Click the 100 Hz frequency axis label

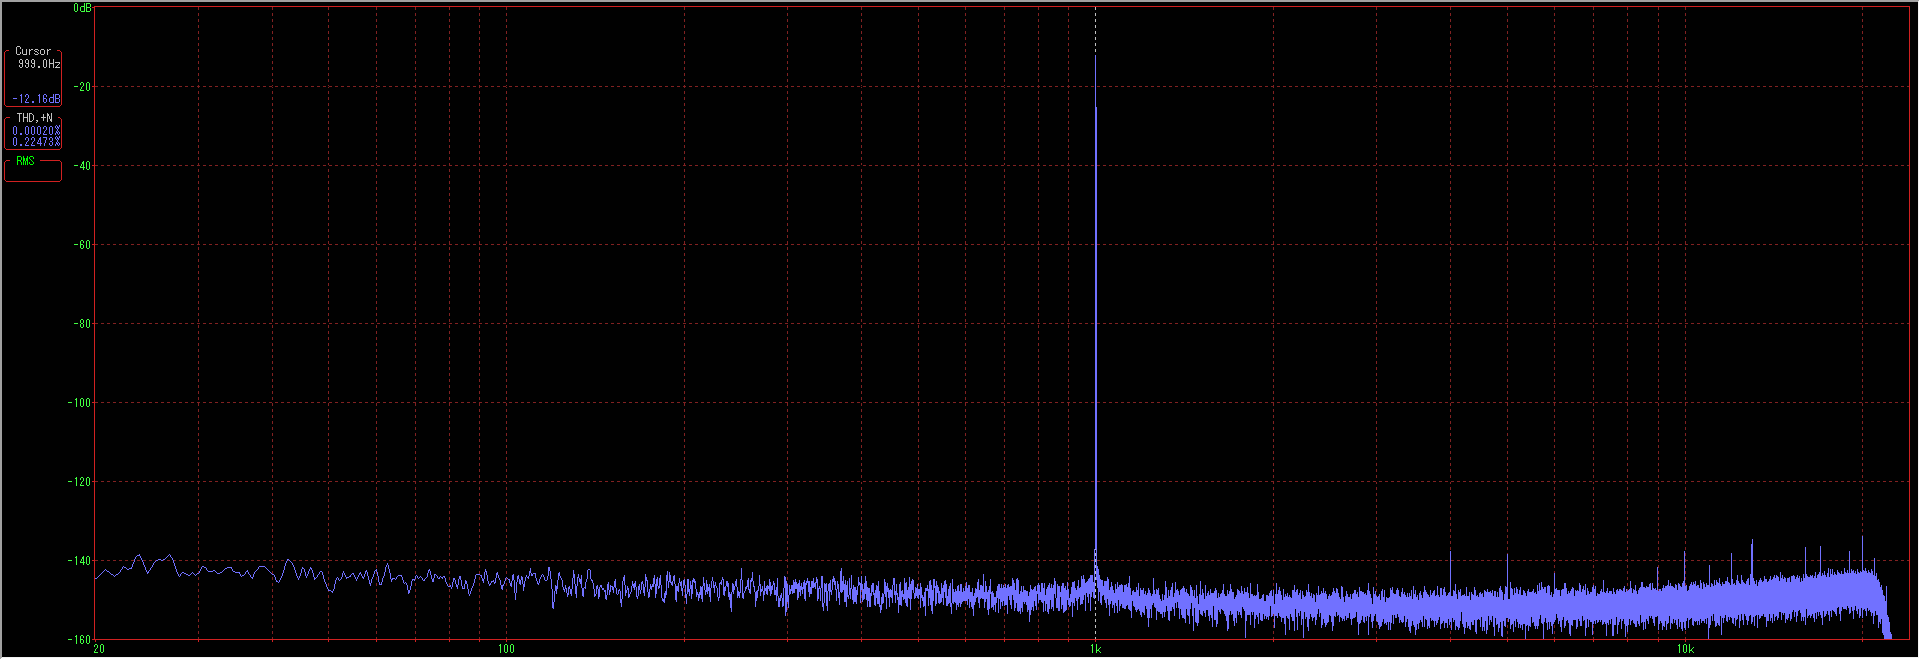pyautogui.click(x=506, y=649)
